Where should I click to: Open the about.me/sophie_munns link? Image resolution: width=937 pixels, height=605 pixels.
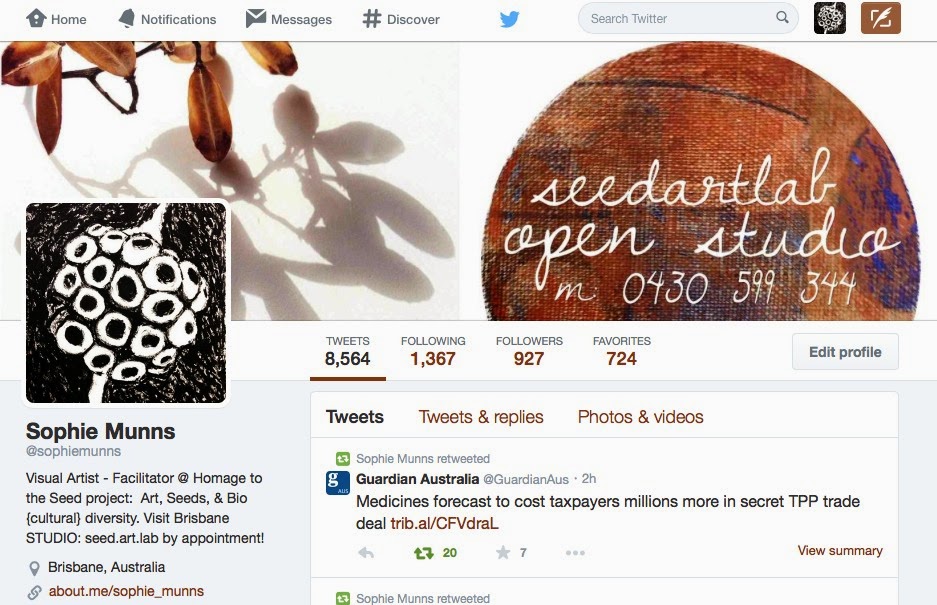(x=126, y=591)
